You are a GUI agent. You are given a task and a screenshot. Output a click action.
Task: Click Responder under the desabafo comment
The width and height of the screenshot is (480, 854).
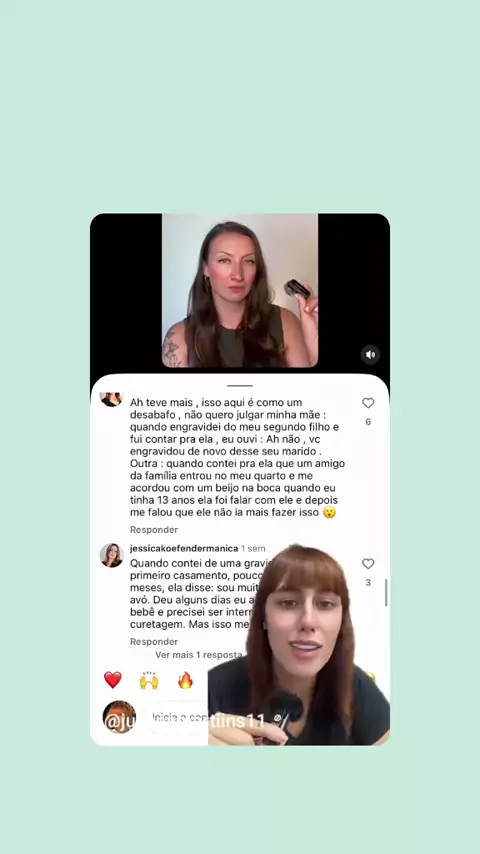154,529
